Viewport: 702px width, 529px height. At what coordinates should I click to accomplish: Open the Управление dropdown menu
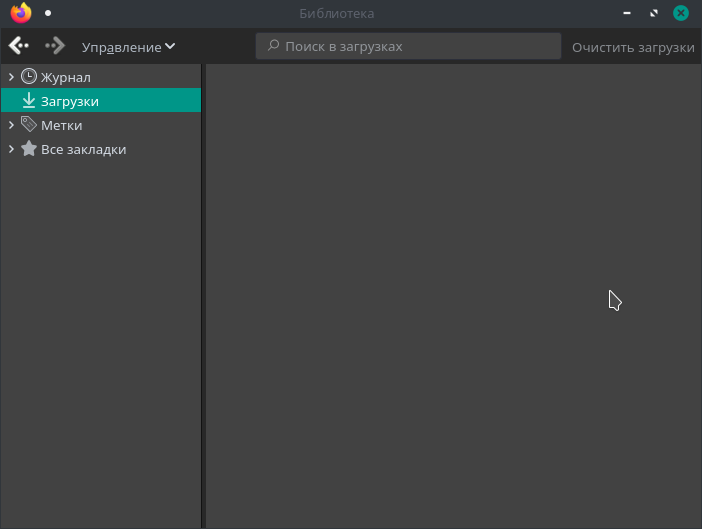[128, 47]
